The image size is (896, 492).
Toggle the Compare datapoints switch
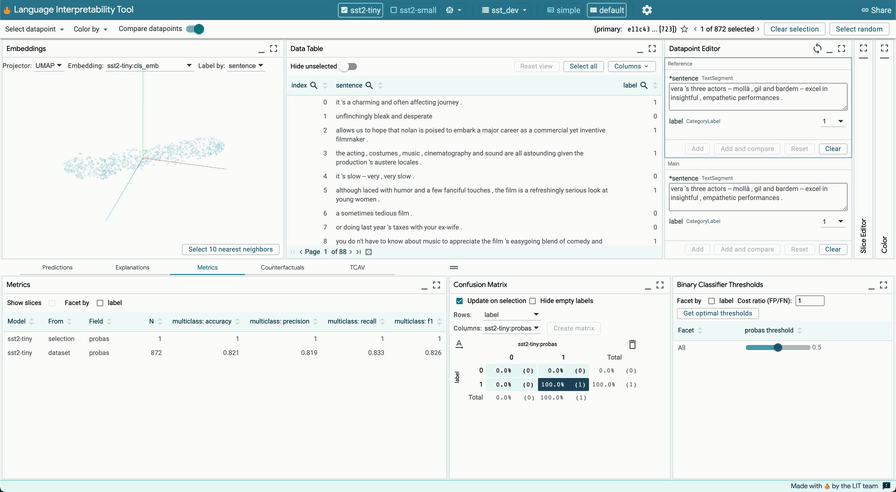click(x=195, y=29)
